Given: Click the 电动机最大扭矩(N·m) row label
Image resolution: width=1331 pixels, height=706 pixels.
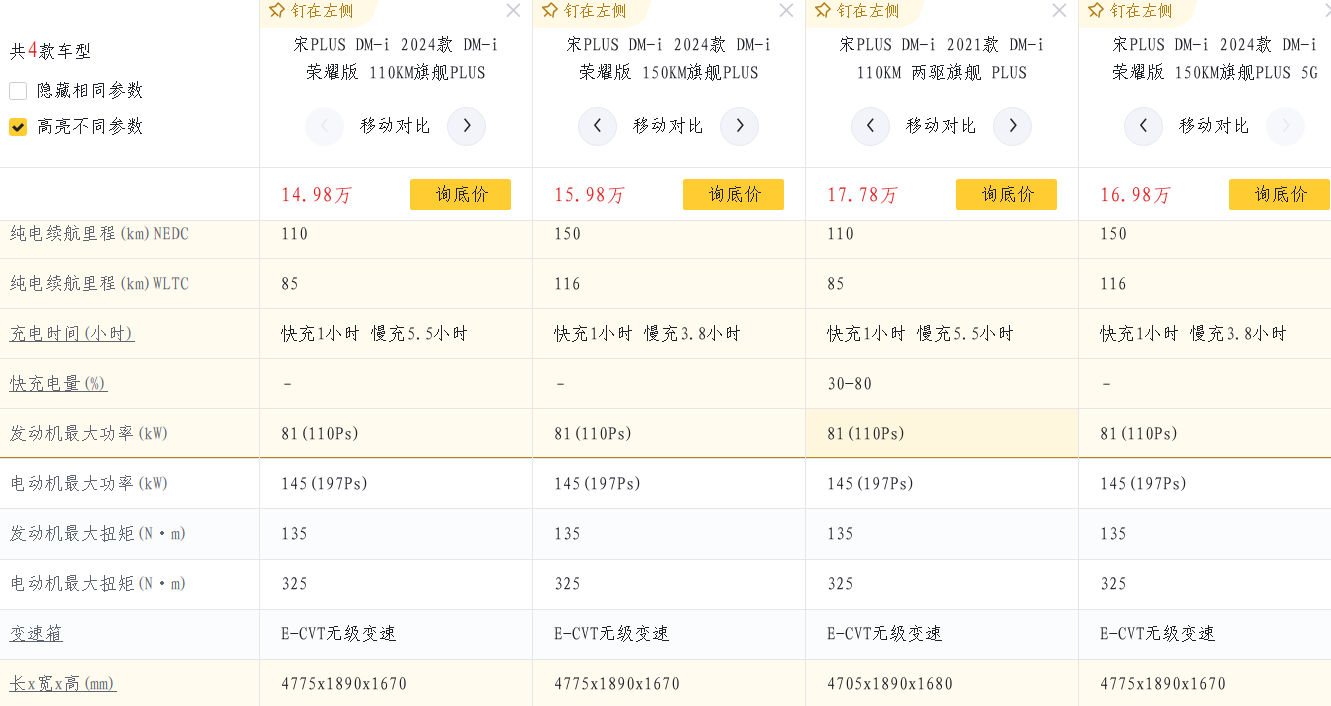Looking at the screenshot, I should click(98, 584).
